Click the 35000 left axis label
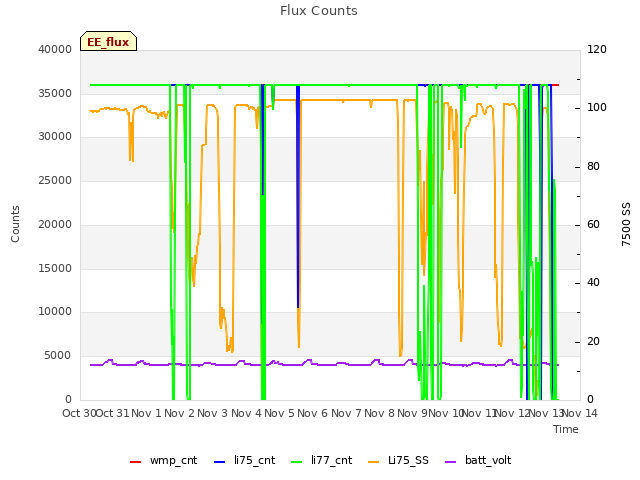 pyautogui.click(x=55, y=93)
